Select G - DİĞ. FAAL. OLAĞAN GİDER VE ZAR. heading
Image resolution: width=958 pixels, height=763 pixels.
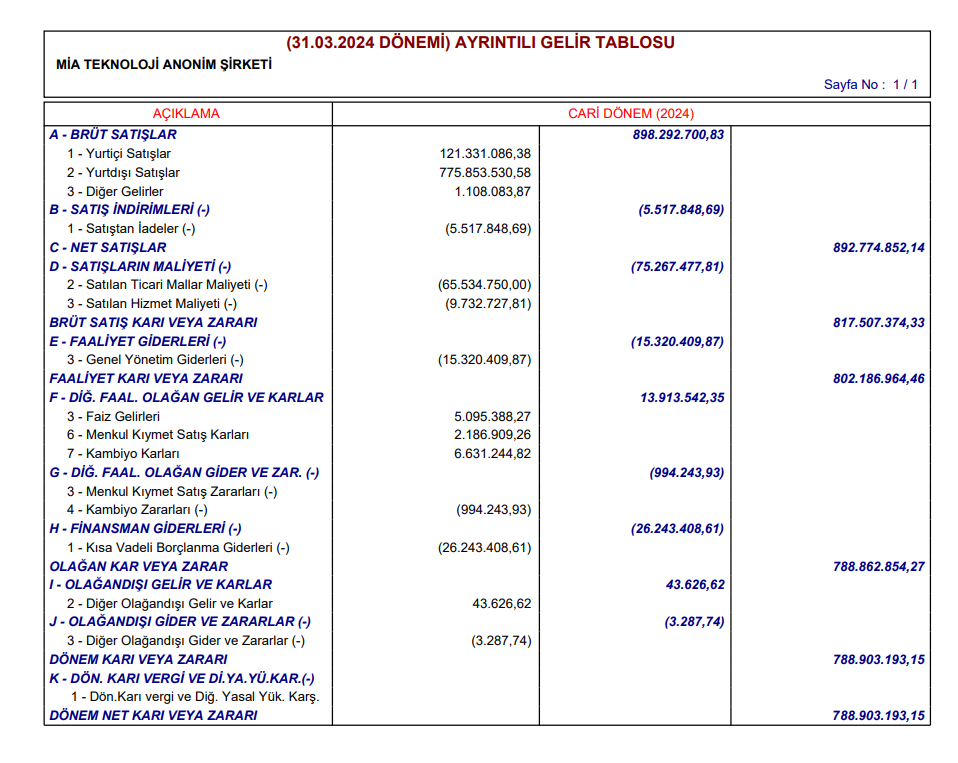[x=185, y=473]
